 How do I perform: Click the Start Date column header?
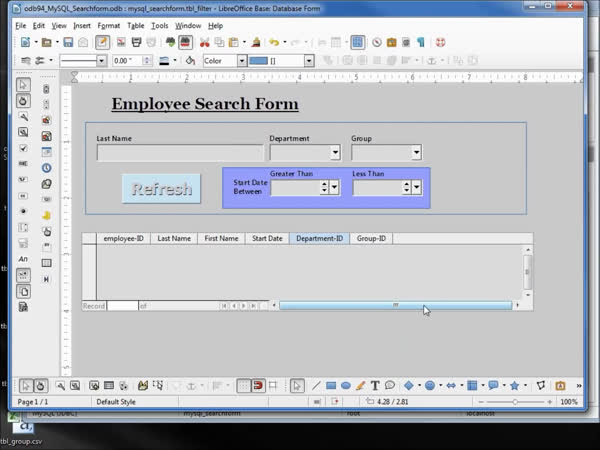pyautogui.click(x=267, y=239)
